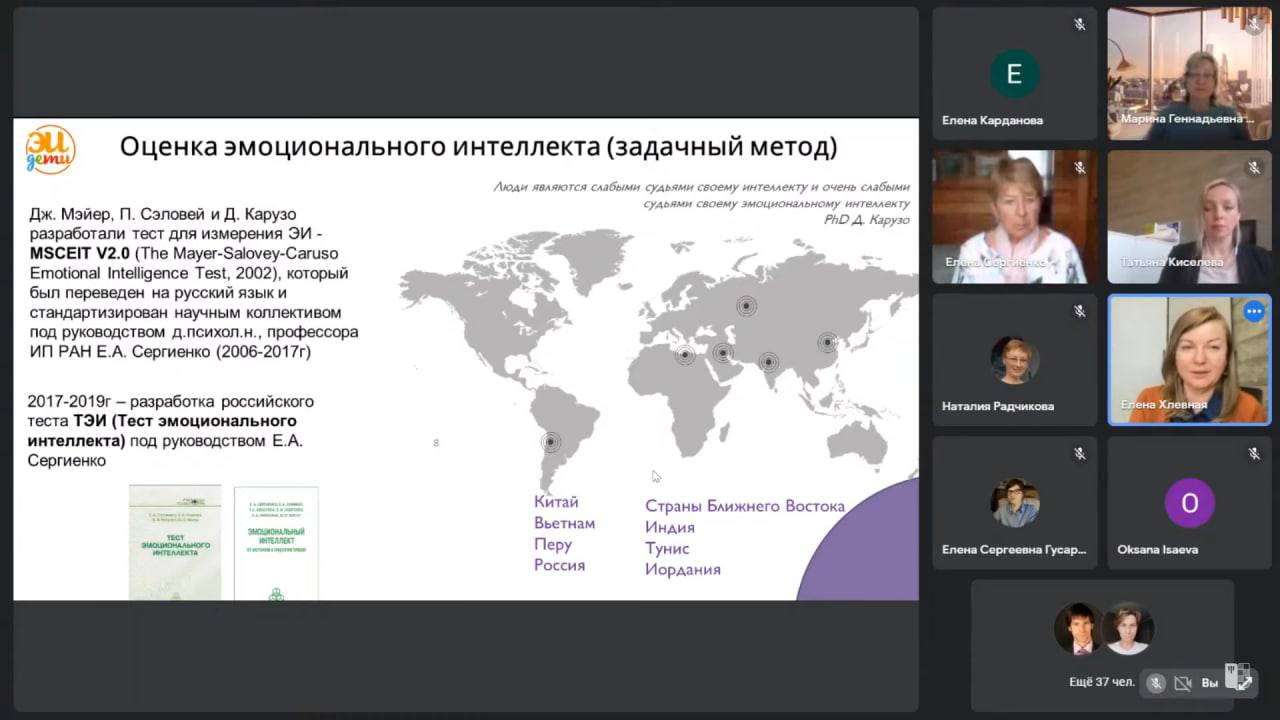Click 'Тунис' in the country list
Screen dimensions: 1280x720
667,548
